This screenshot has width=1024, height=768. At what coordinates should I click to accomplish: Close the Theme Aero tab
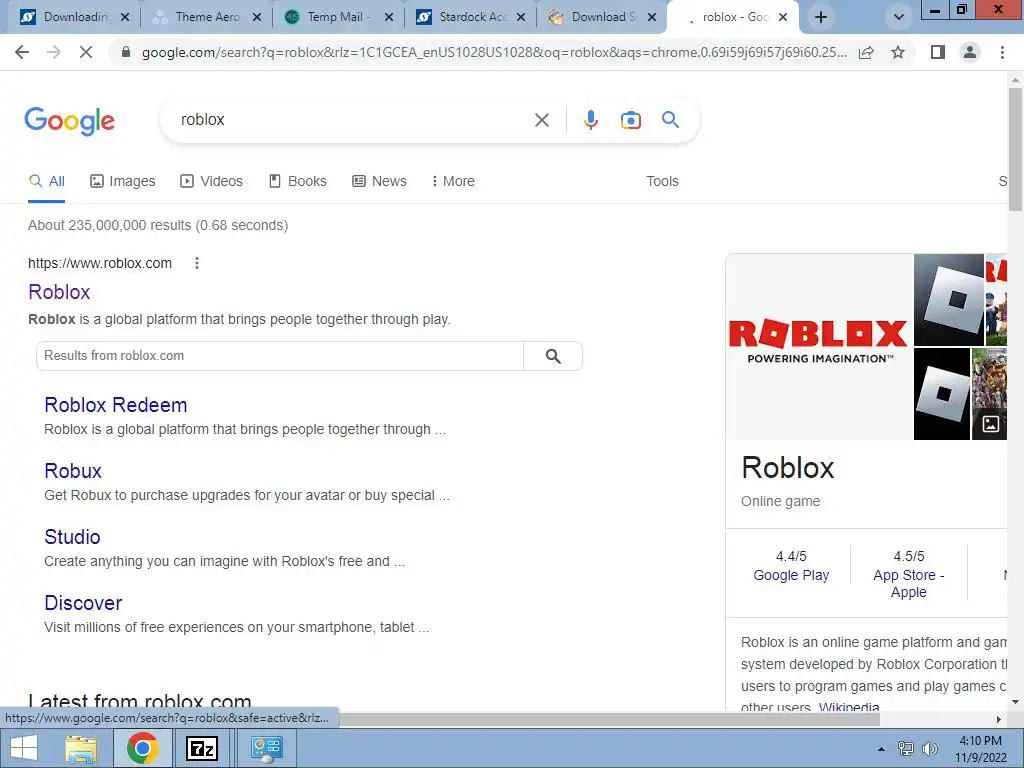pyautogui.click(x=257, y=18)
